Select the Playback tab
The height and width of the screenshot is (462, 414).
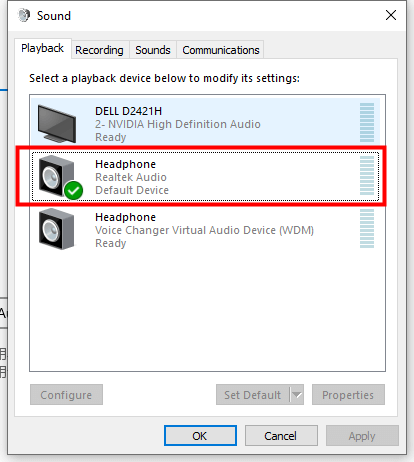pos(43,49)
